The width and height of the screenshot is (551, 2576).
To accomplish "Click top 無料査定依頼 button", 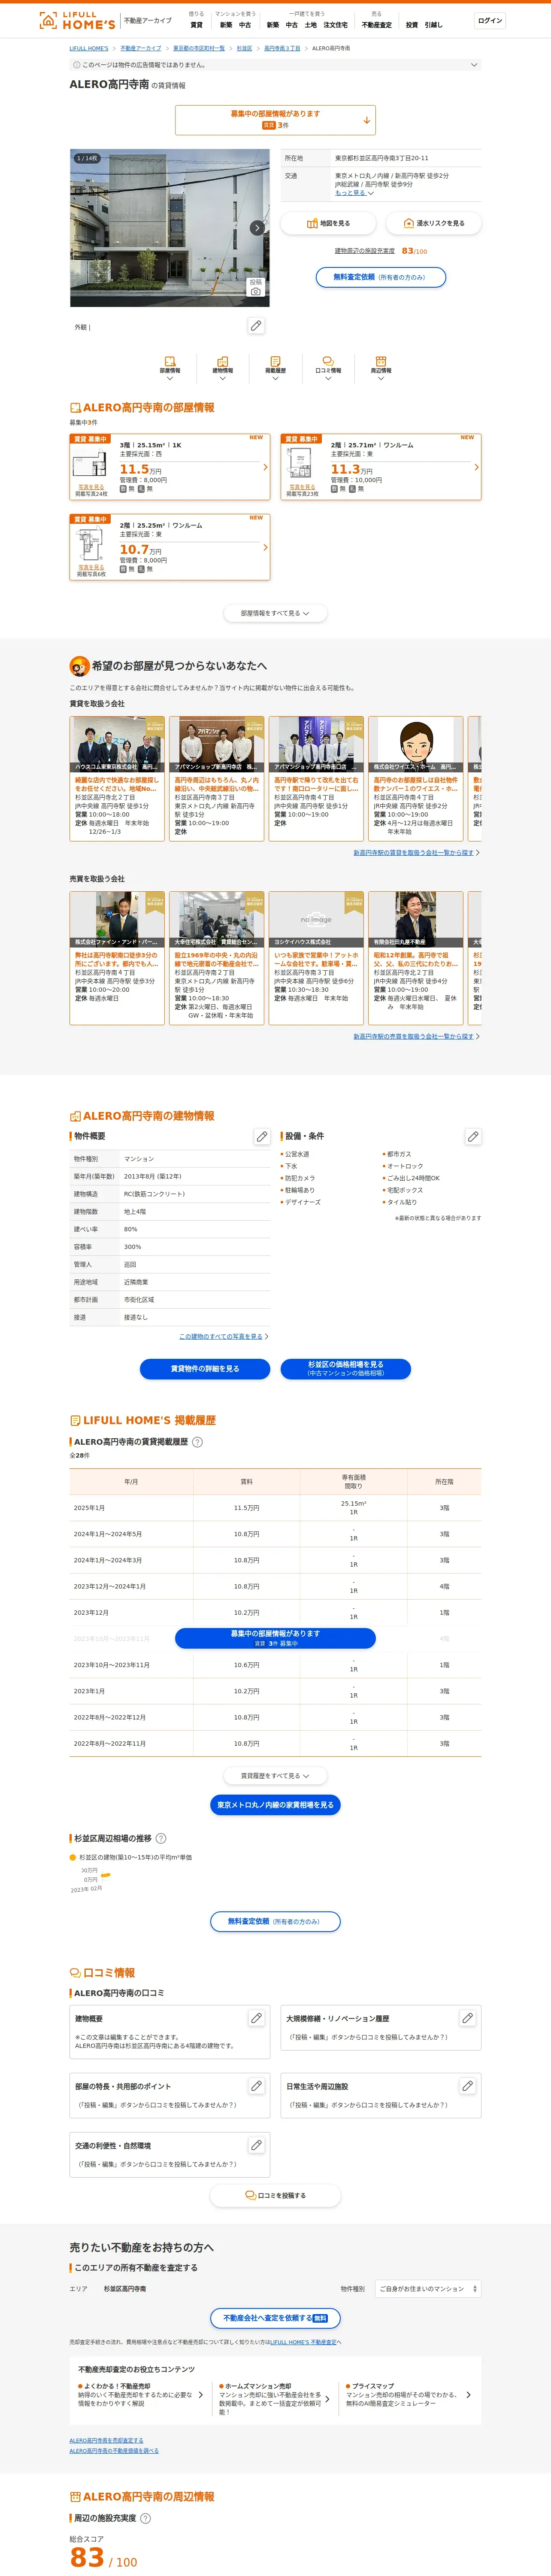I will tap(380, 277).
